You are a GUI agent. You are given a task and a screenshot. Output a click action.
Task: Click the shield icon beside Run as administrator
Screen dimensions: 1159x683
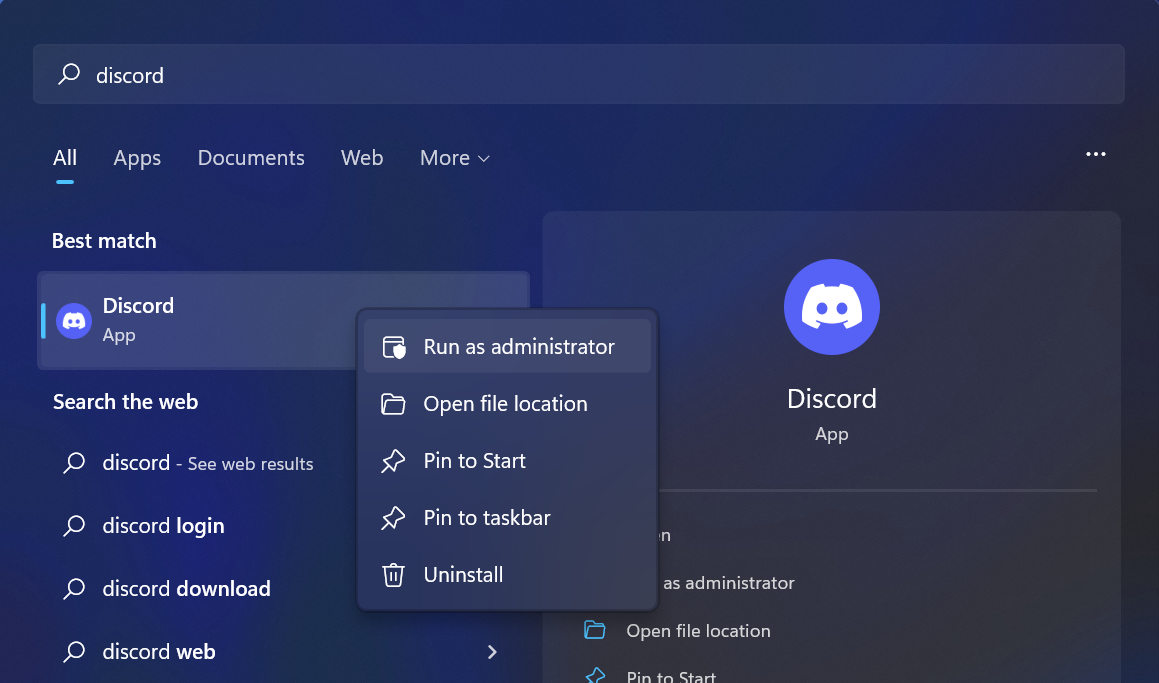point(394,347)
